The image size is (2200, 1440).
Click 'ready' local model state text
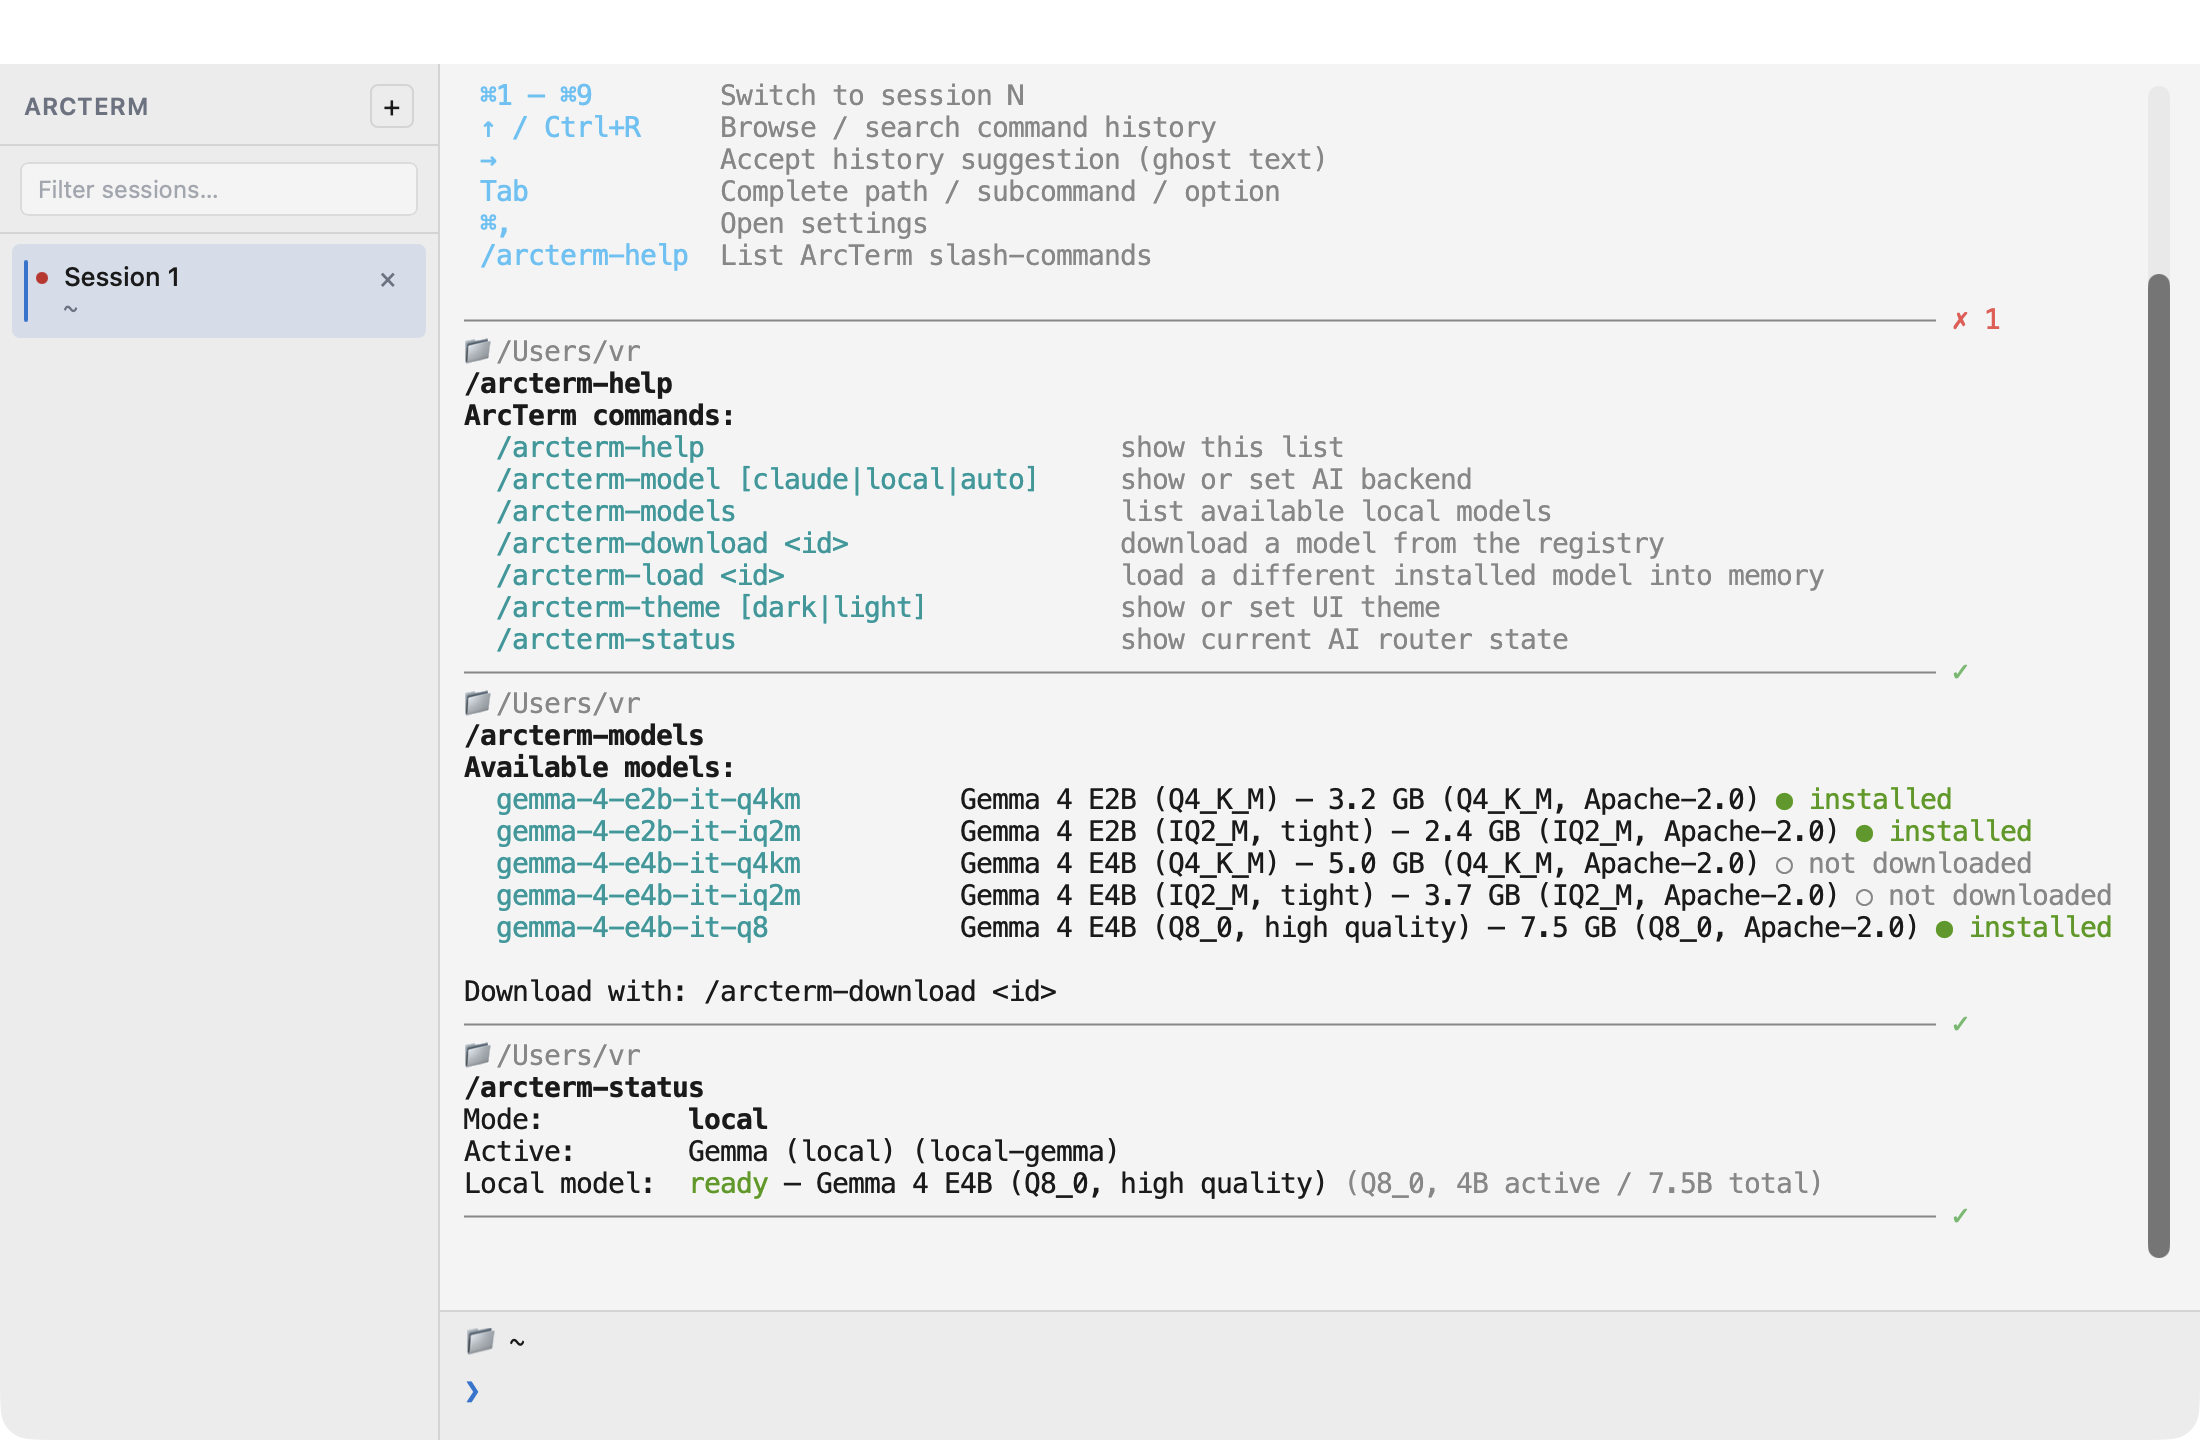728,1184
